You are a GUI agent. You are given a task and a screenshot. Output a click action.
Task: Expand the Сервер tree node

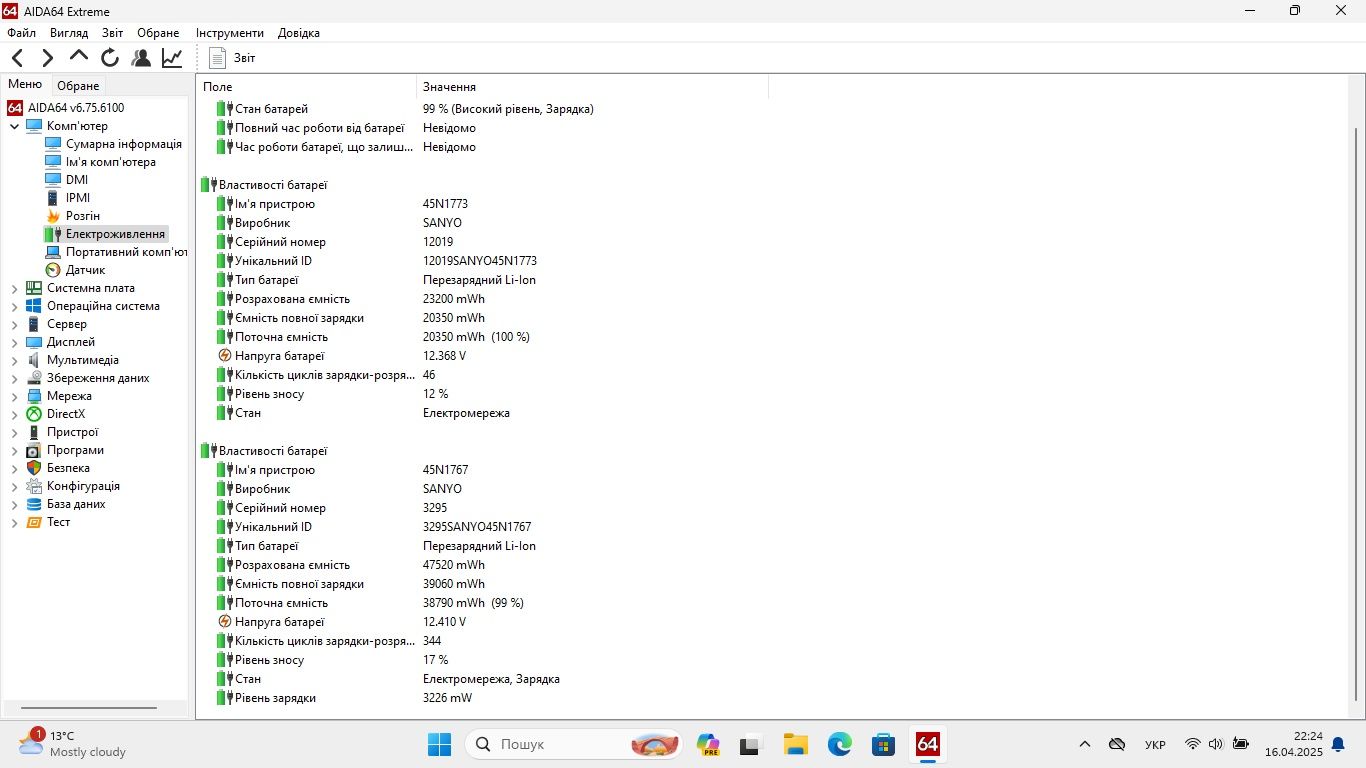14,324
